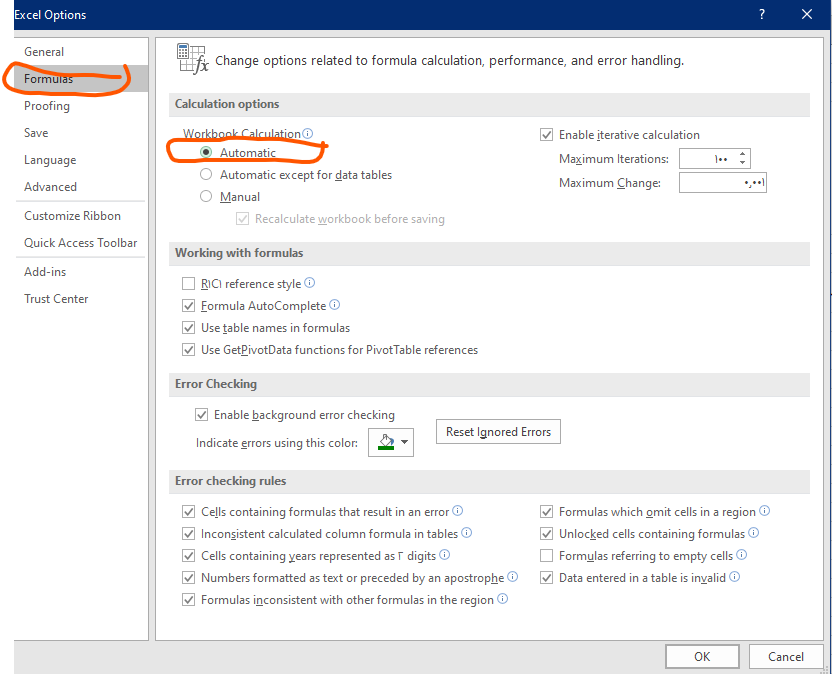Screen dimensions: 832x674
Task: Select Automatic except for data tables
Action: (x=206, y=175)
